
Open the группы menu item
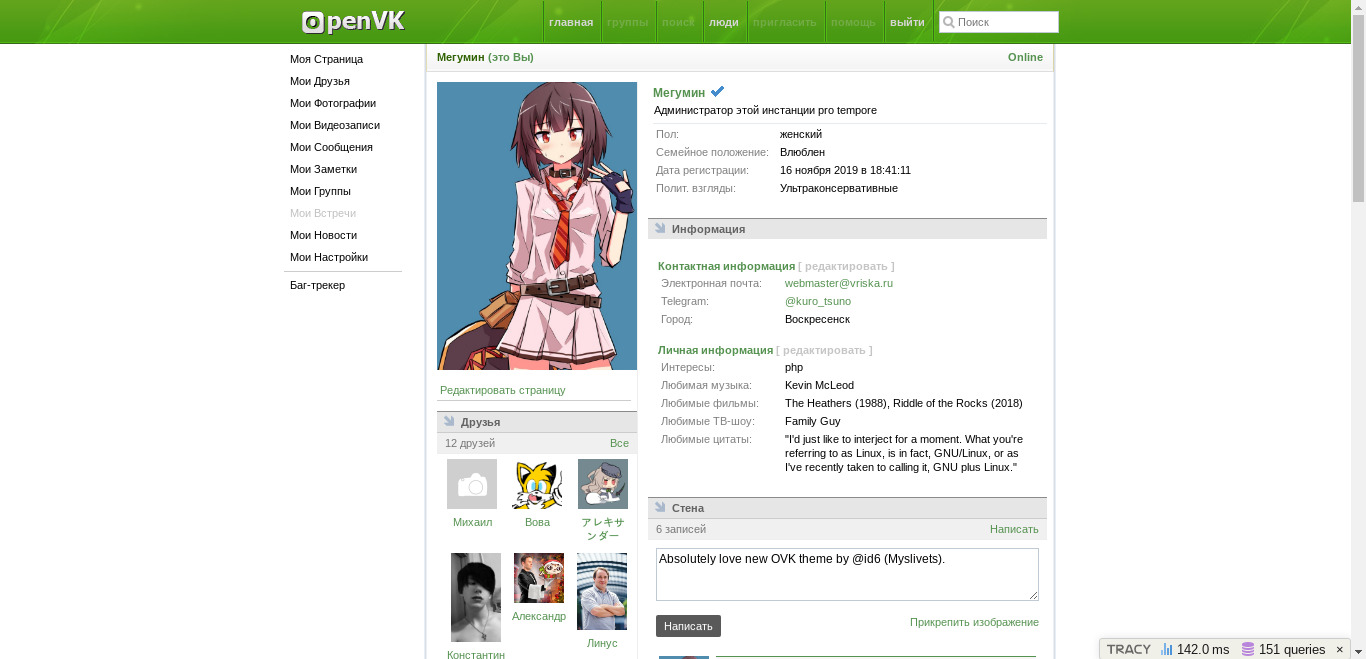(x=628, y=22)
